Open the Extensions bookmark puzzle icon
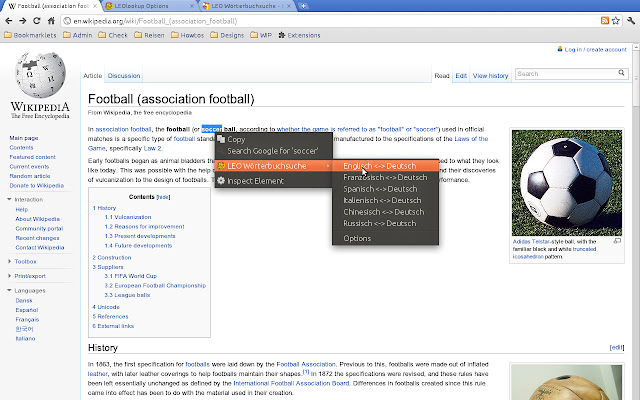This screenshot has width=640, height=400. (282, 35)
